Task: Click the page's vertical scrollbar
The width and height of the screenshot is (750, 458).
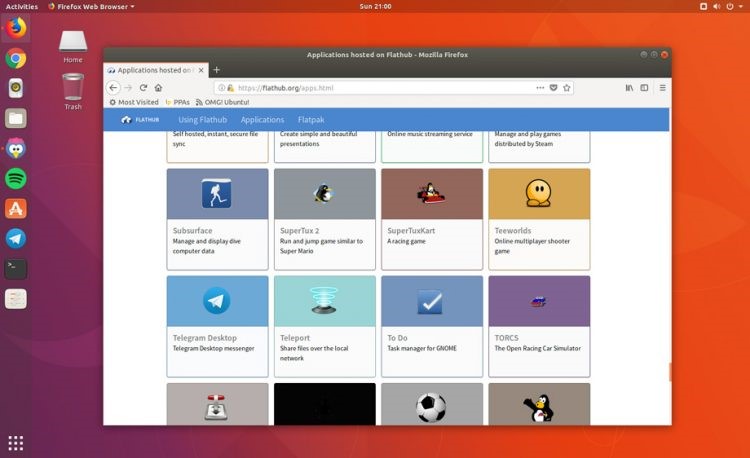Action: [668, 370]
